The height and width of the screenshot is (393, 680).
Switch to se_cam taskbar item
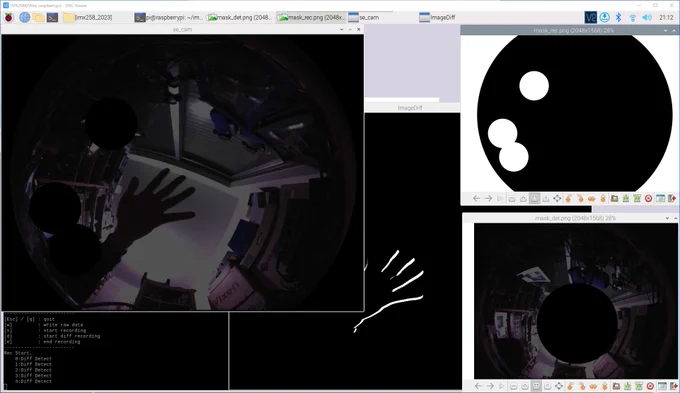click(382, 17)
